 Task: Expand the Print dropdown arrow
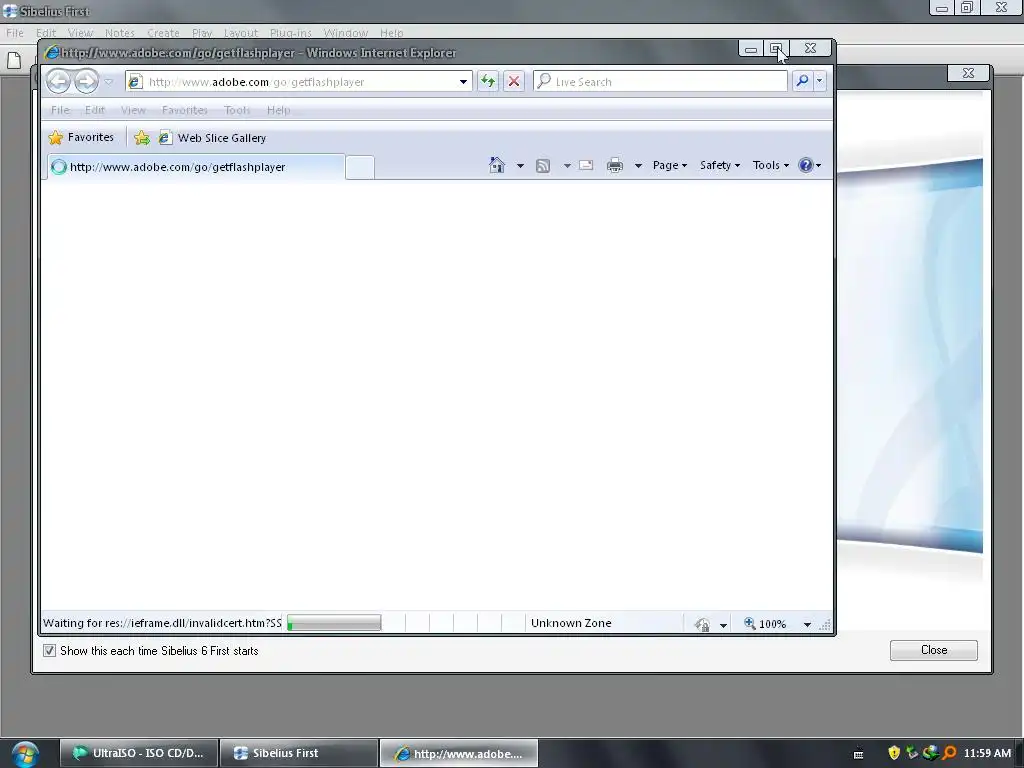pos(638,166)
